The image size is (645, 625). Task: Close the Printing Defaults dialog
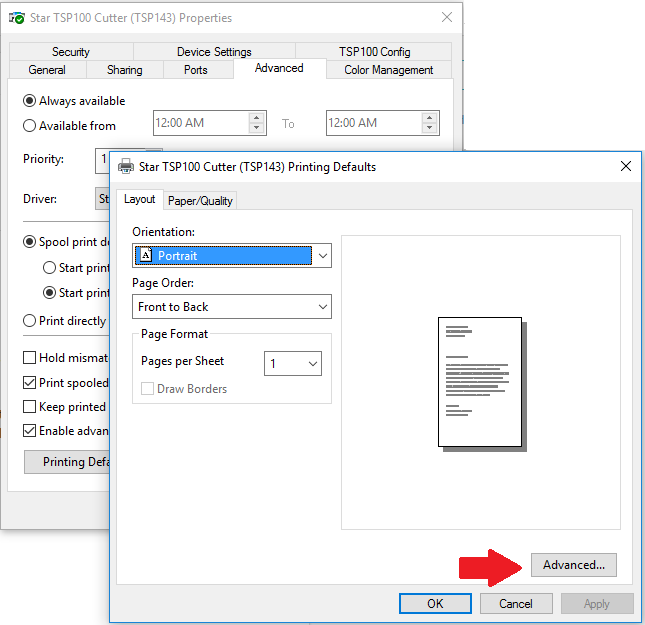pos(626,166)
